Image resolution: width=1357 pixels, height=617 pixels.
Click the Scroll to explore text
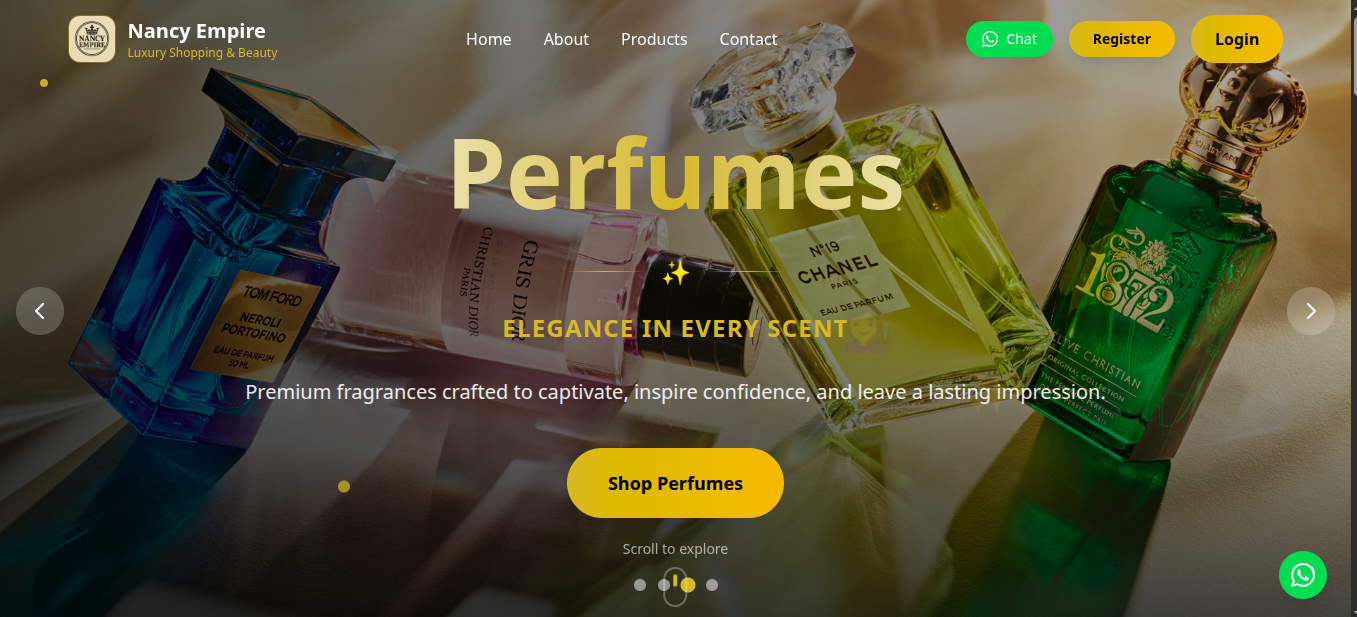tap(675, 549)
